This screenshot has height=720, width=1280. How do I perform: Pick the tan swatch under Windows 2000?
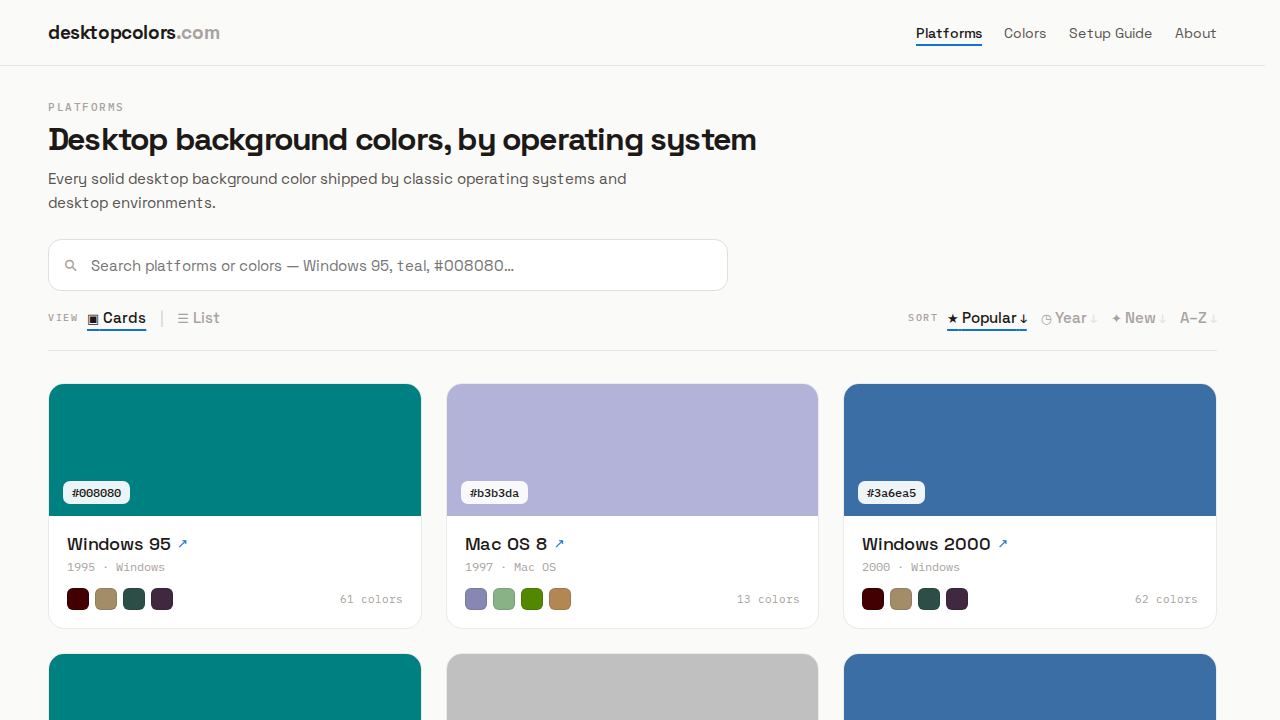pos(901,599)
